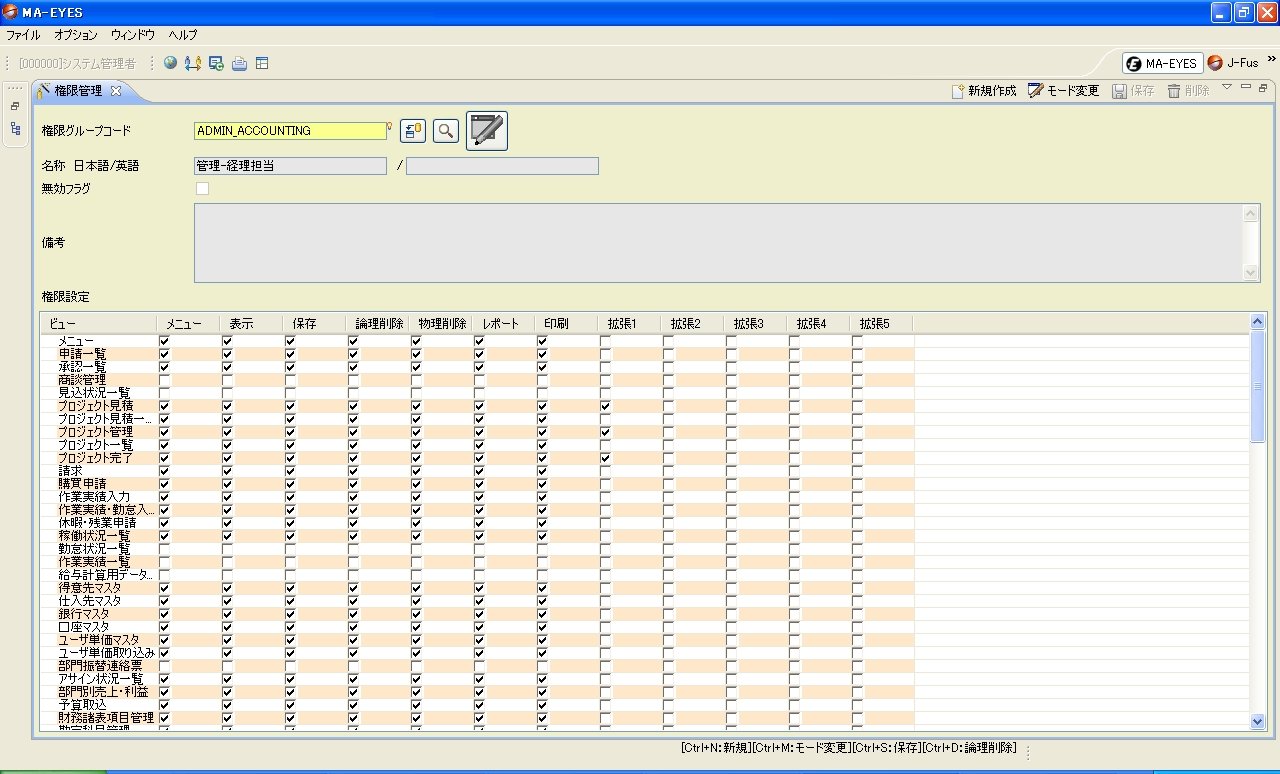Open the view menu triangle in 権限管理 toolbar

pyautogui.click(x=1227, y=88)
